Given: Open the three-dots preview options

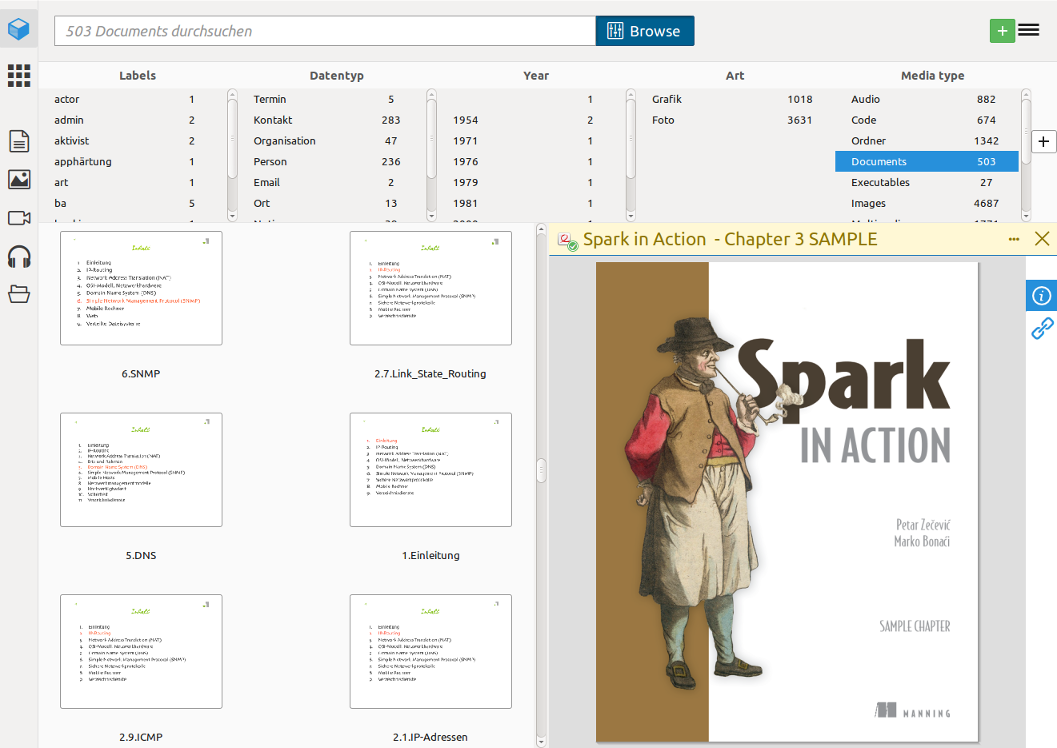Looking at the screenshot, I should 1014,239.
